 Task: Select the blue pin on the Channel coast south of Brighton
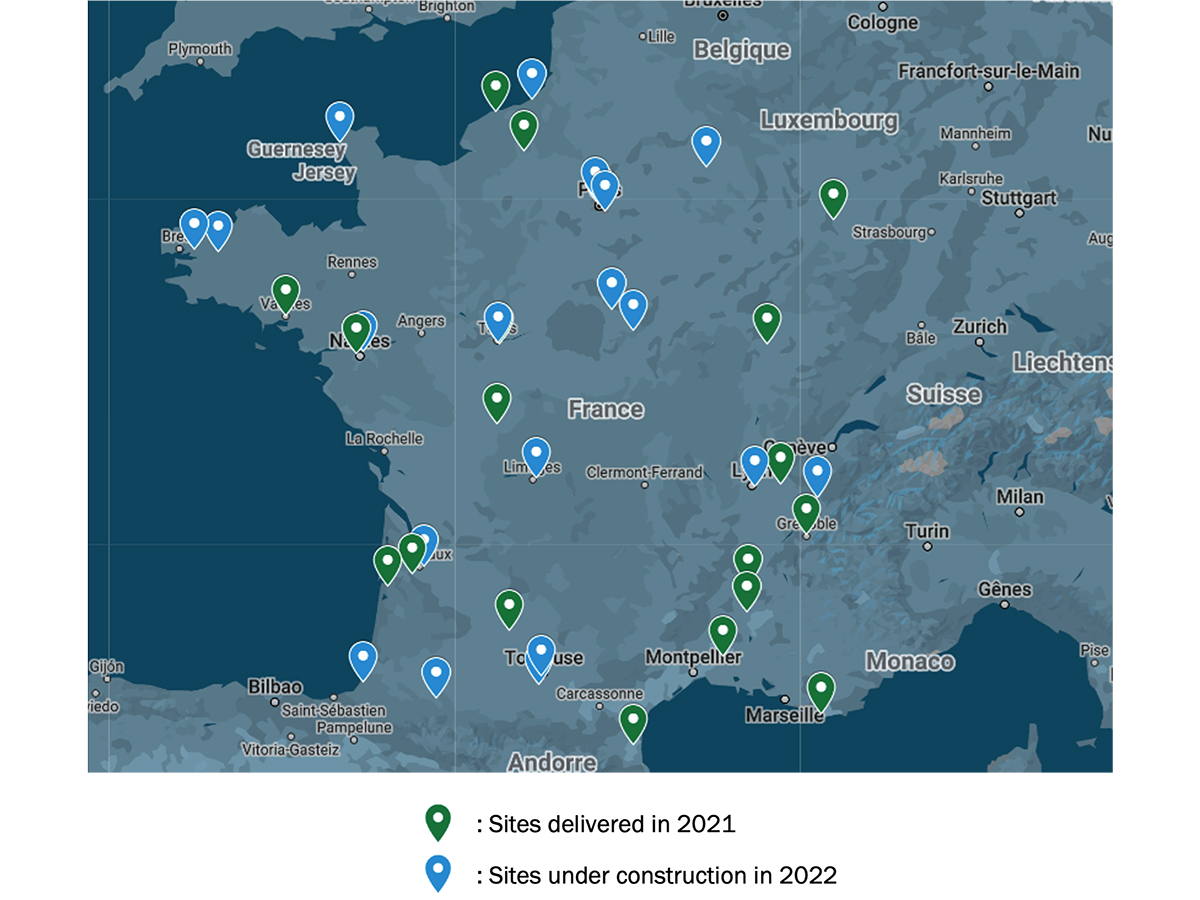(532, 78)
